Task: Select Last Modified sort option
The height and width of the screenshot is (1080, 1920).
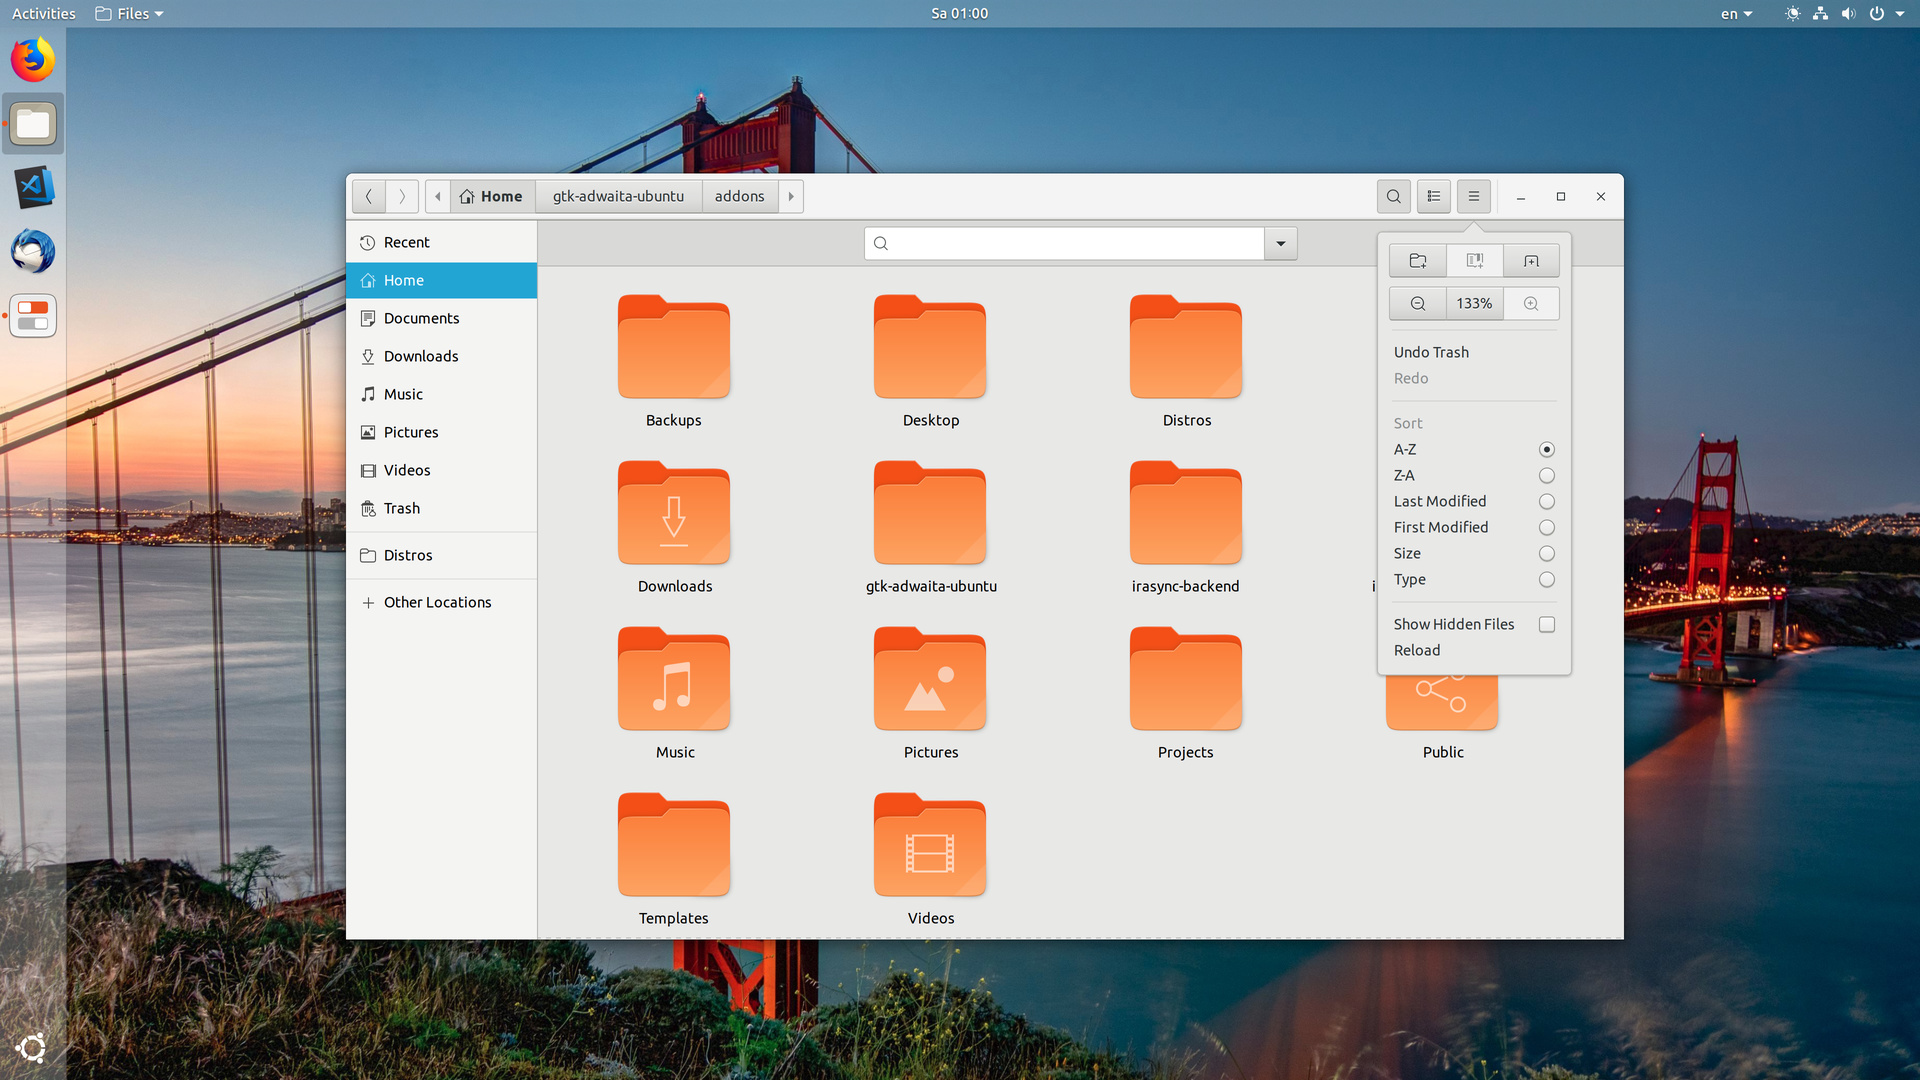Action: 1440,502
